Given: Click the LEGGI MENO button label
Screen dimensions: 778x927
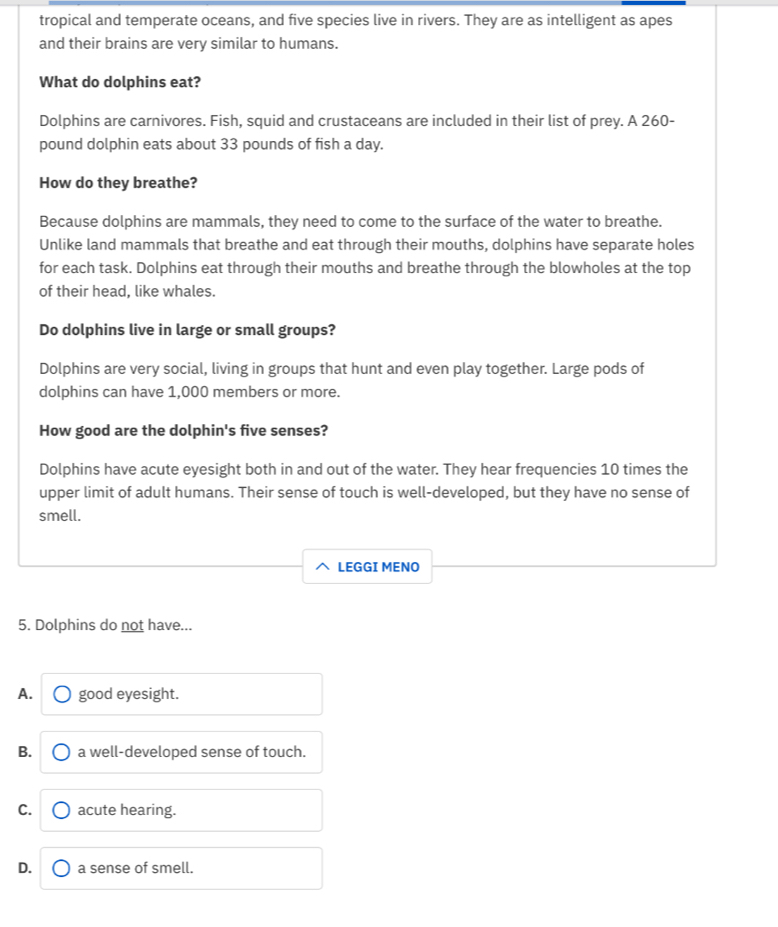Looking at the screenshot, I should (378, 567).
